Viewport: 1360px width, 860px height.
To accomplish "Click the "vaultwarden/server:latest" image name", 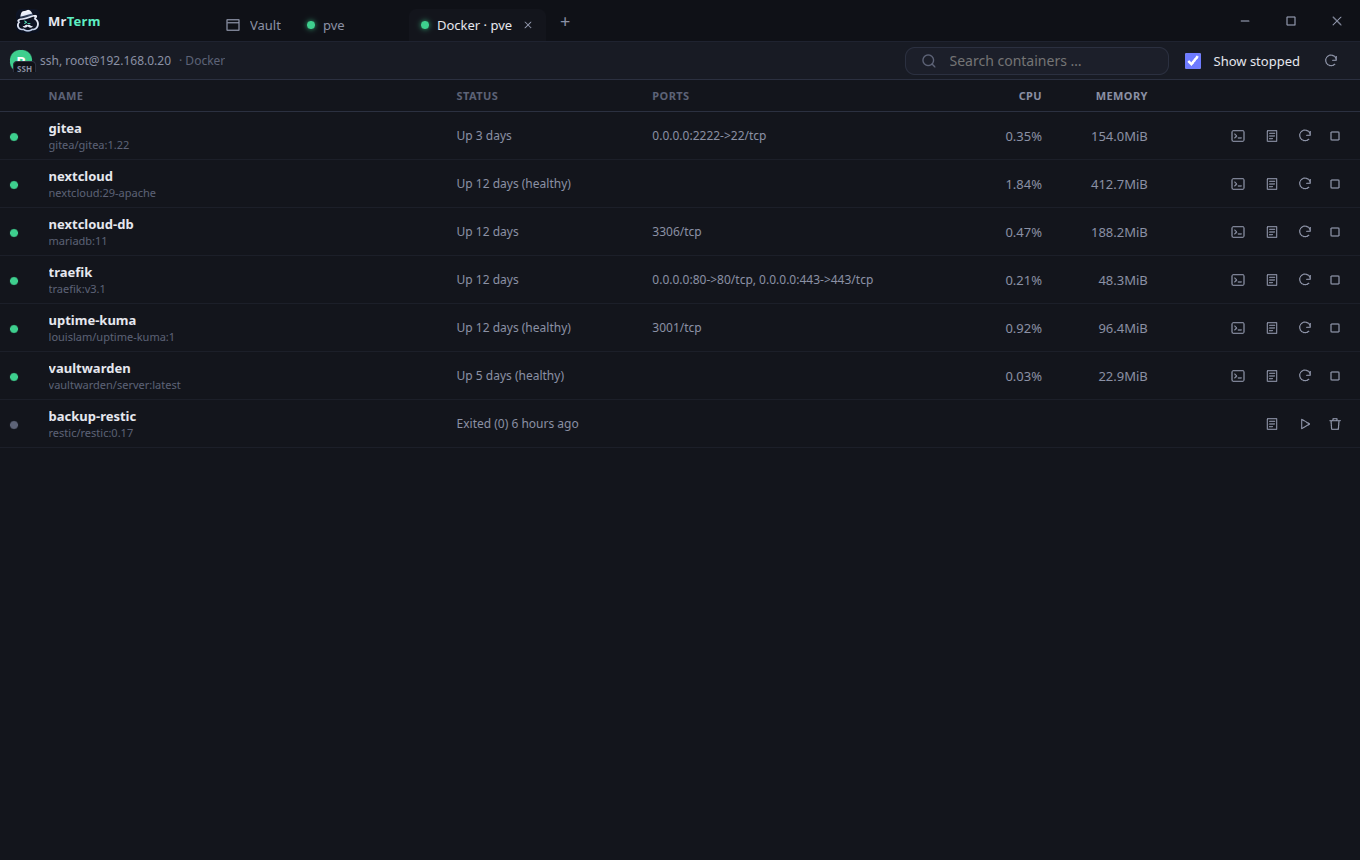I will 115,385.
